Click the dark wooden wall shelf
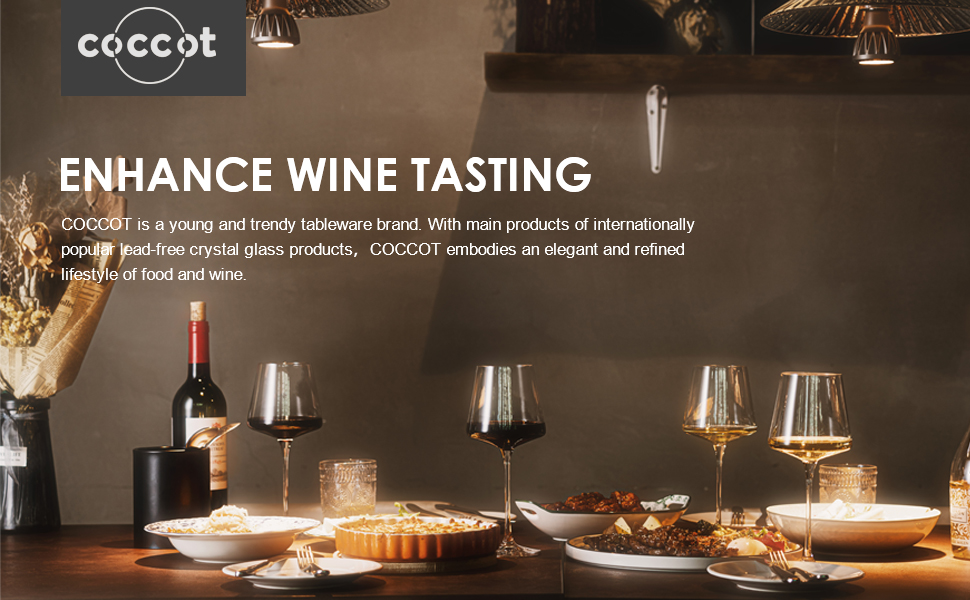Screen dimensions: 970x600 pos(727,73)
